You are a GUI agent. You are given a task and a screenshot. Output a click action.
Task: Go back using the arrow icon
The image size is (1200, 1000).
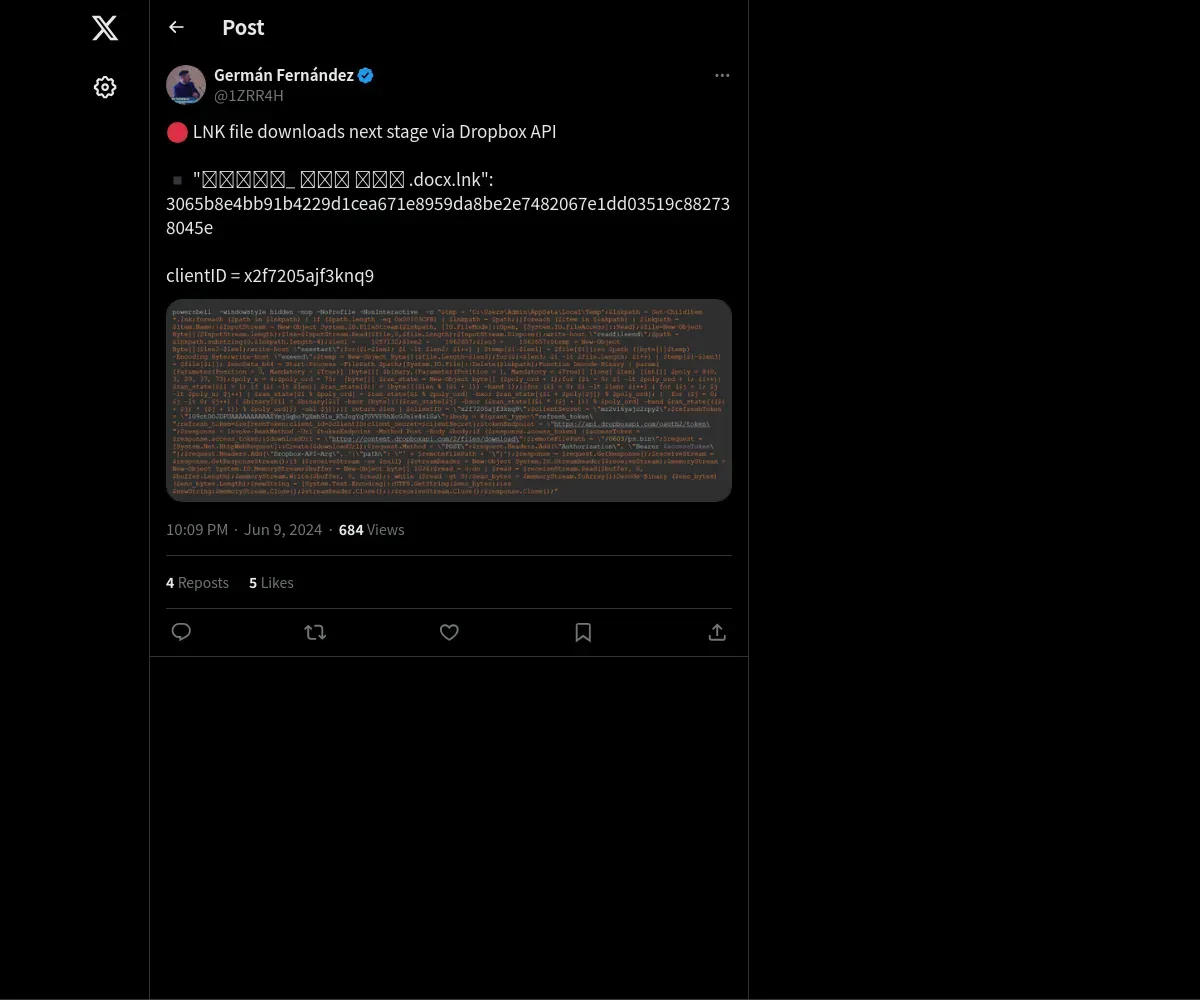[176, 27]
